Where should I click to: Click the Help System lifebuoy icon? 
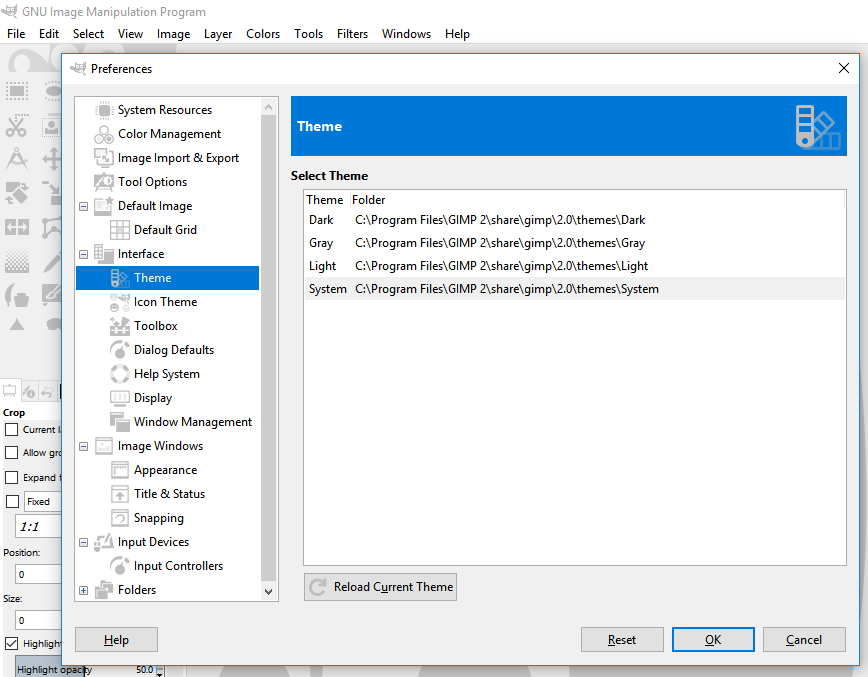point(120,374)
